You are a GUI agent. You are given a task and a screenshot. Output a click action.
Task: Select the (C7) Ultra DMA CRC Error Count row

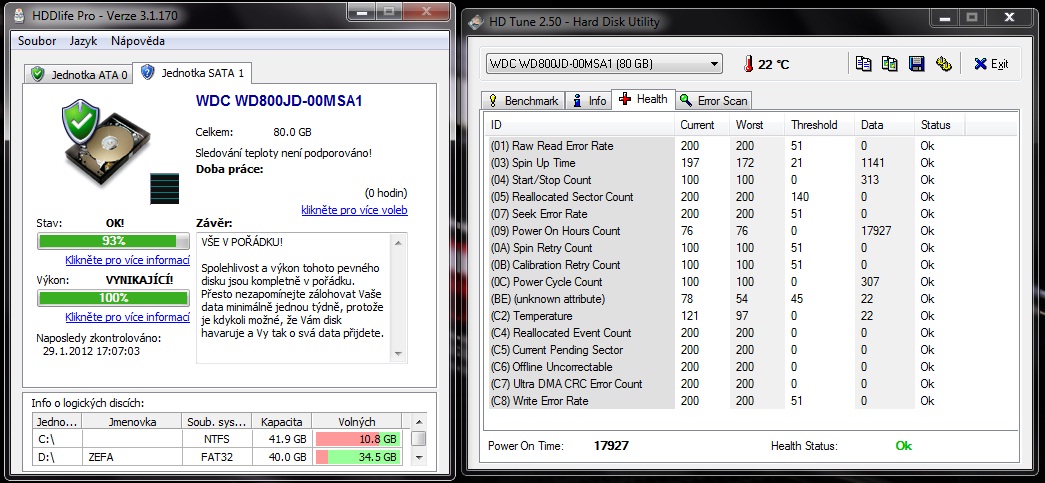(x=726, y=383)
